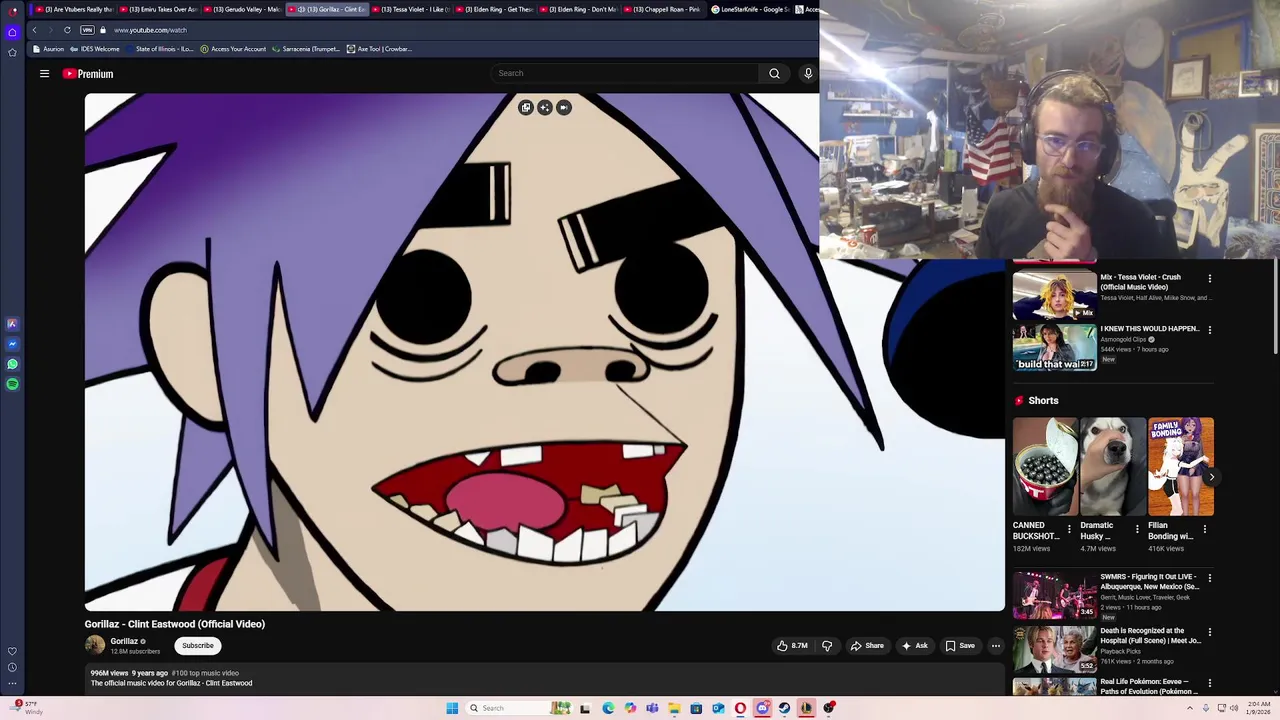This screenshot has width=1280, height=720.
Task: Open Axe Tool Crowbar bookmark
Action: [x=379, y=49]
